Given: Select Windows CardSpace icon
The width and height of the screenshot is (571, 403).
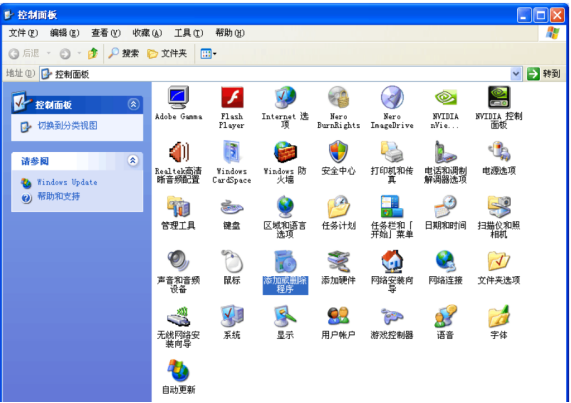Looking at the screenshot, I should 232,152.
